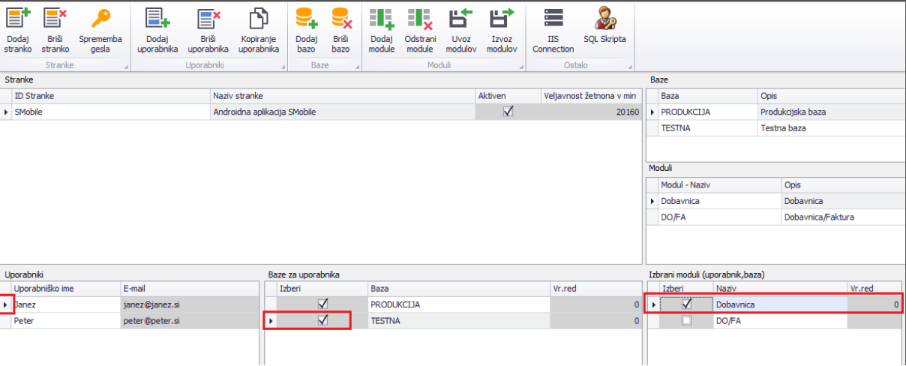The width and height of the screenshot is (906, 366).
Task: Expand Uporabniki ribbon group launcher
Action: click(x=283, y=68)
